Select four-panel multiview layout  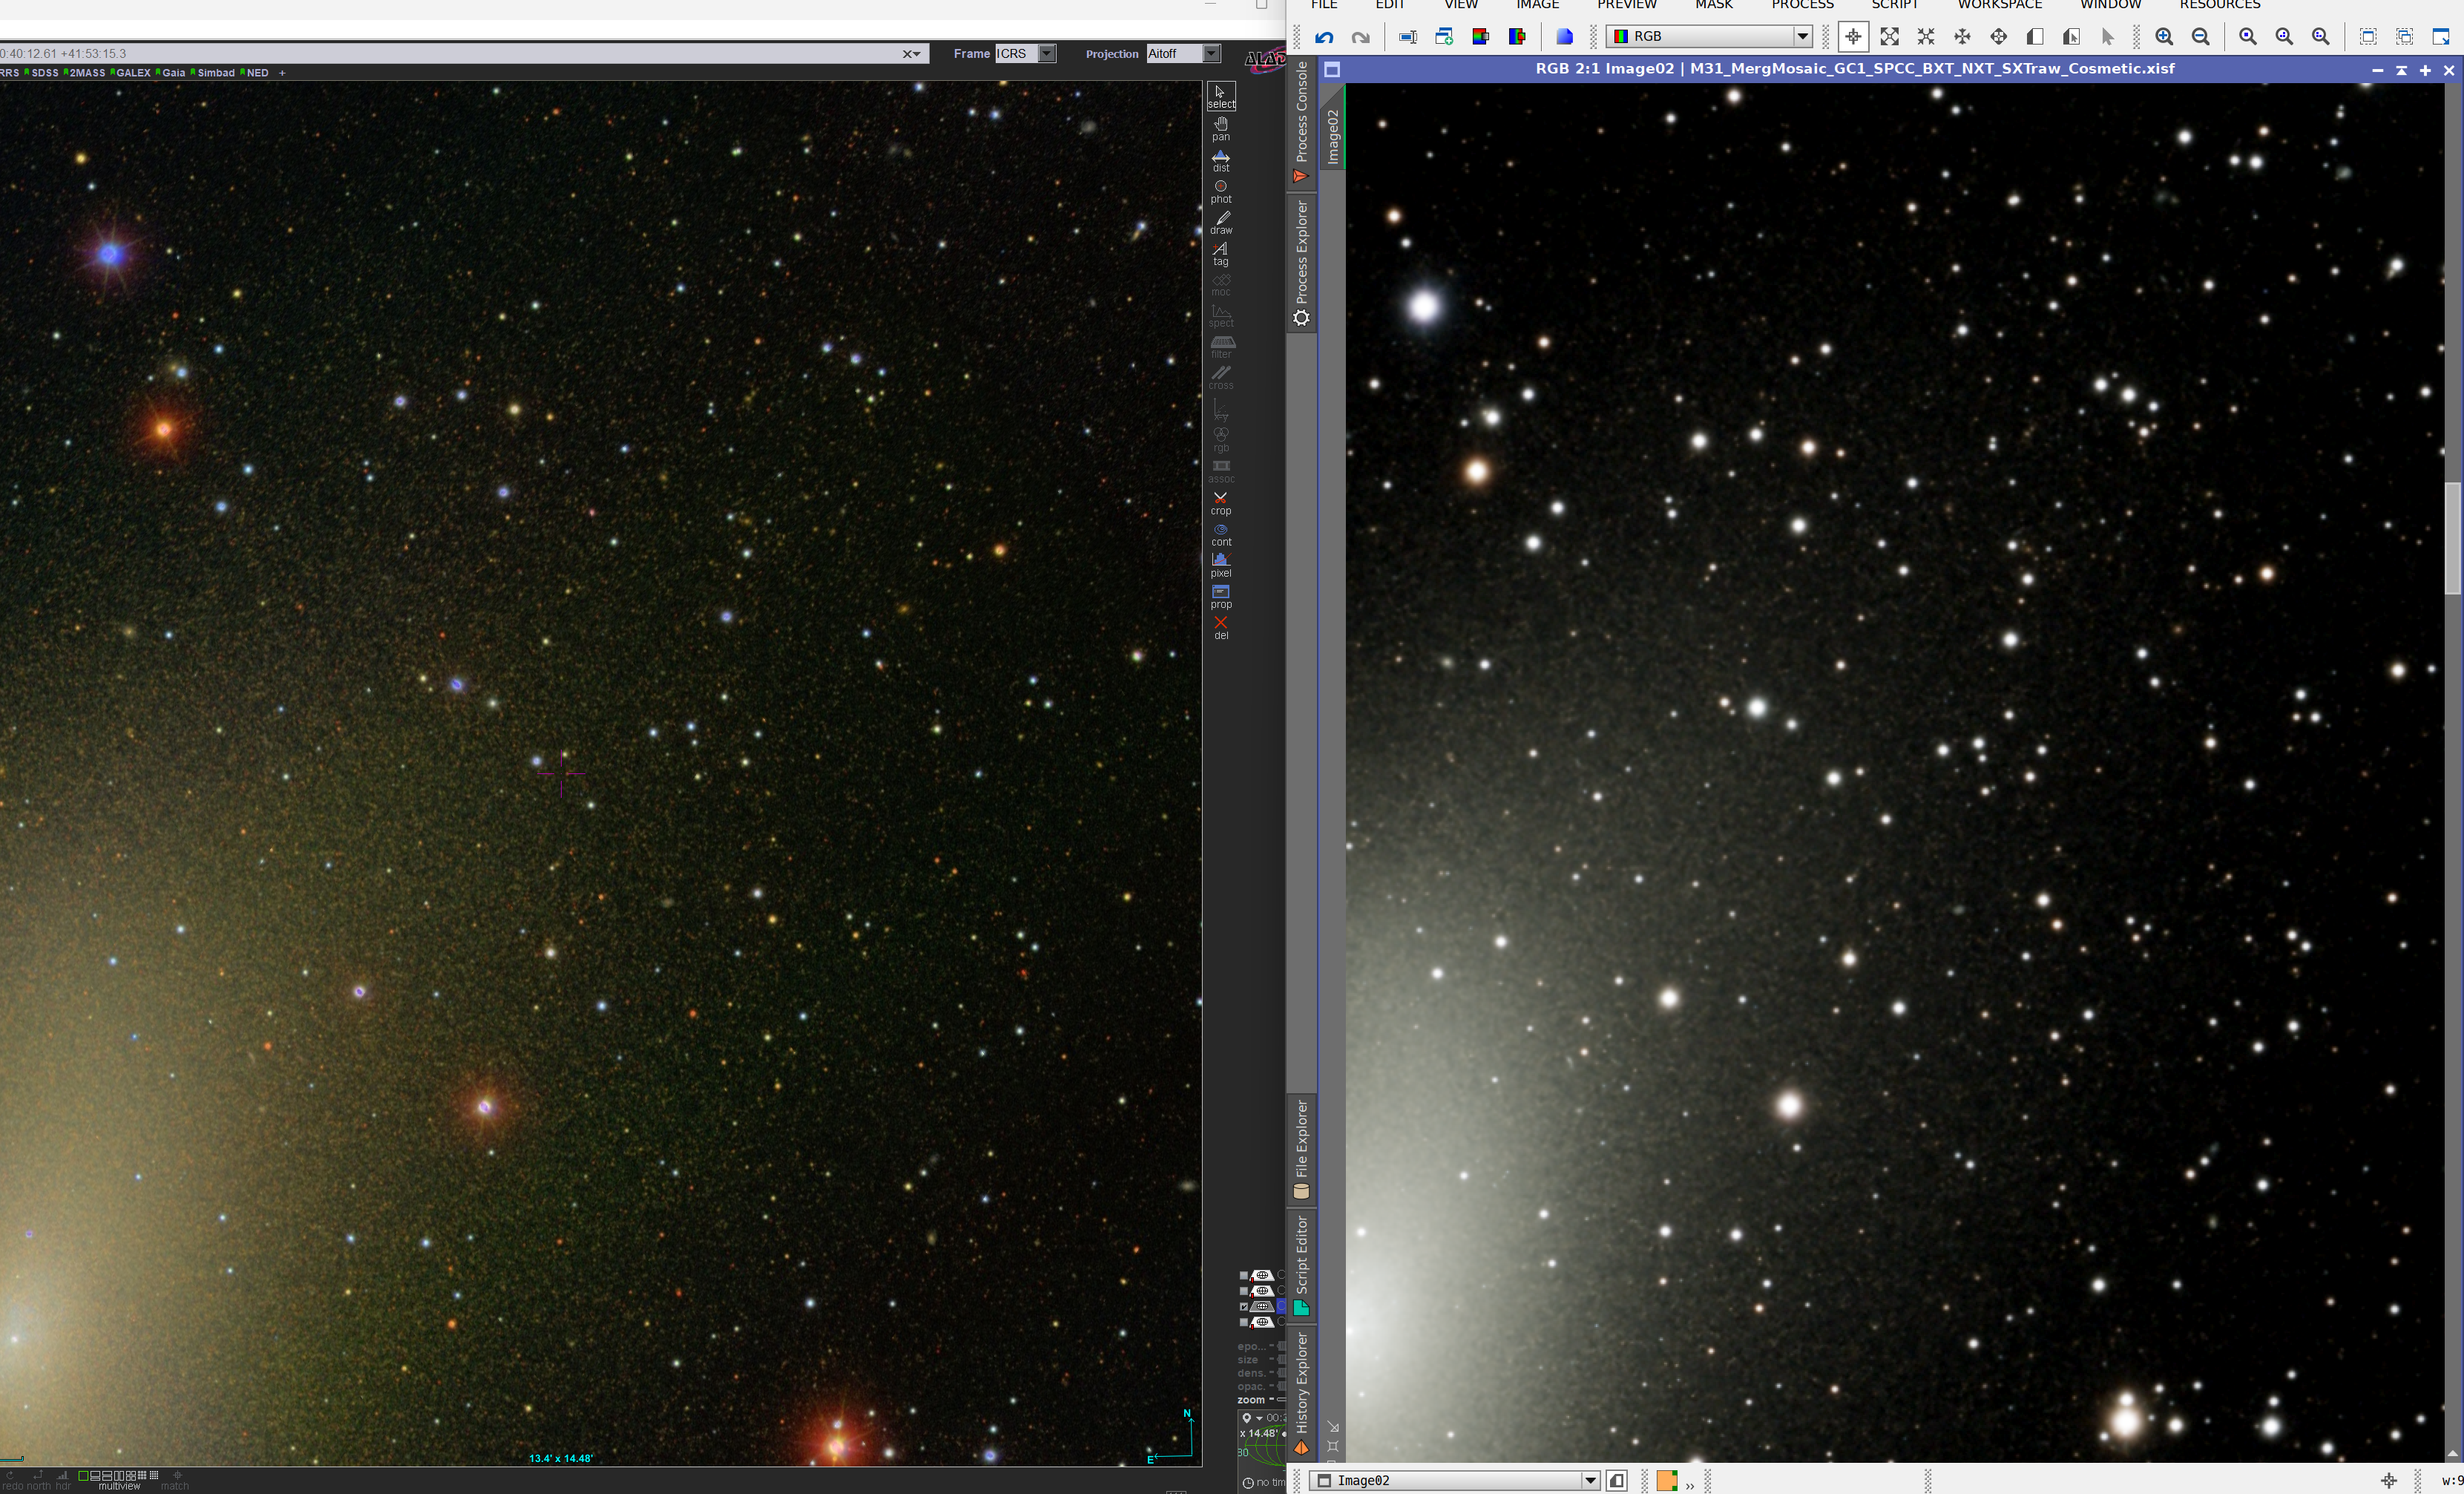coord(131,1476)
